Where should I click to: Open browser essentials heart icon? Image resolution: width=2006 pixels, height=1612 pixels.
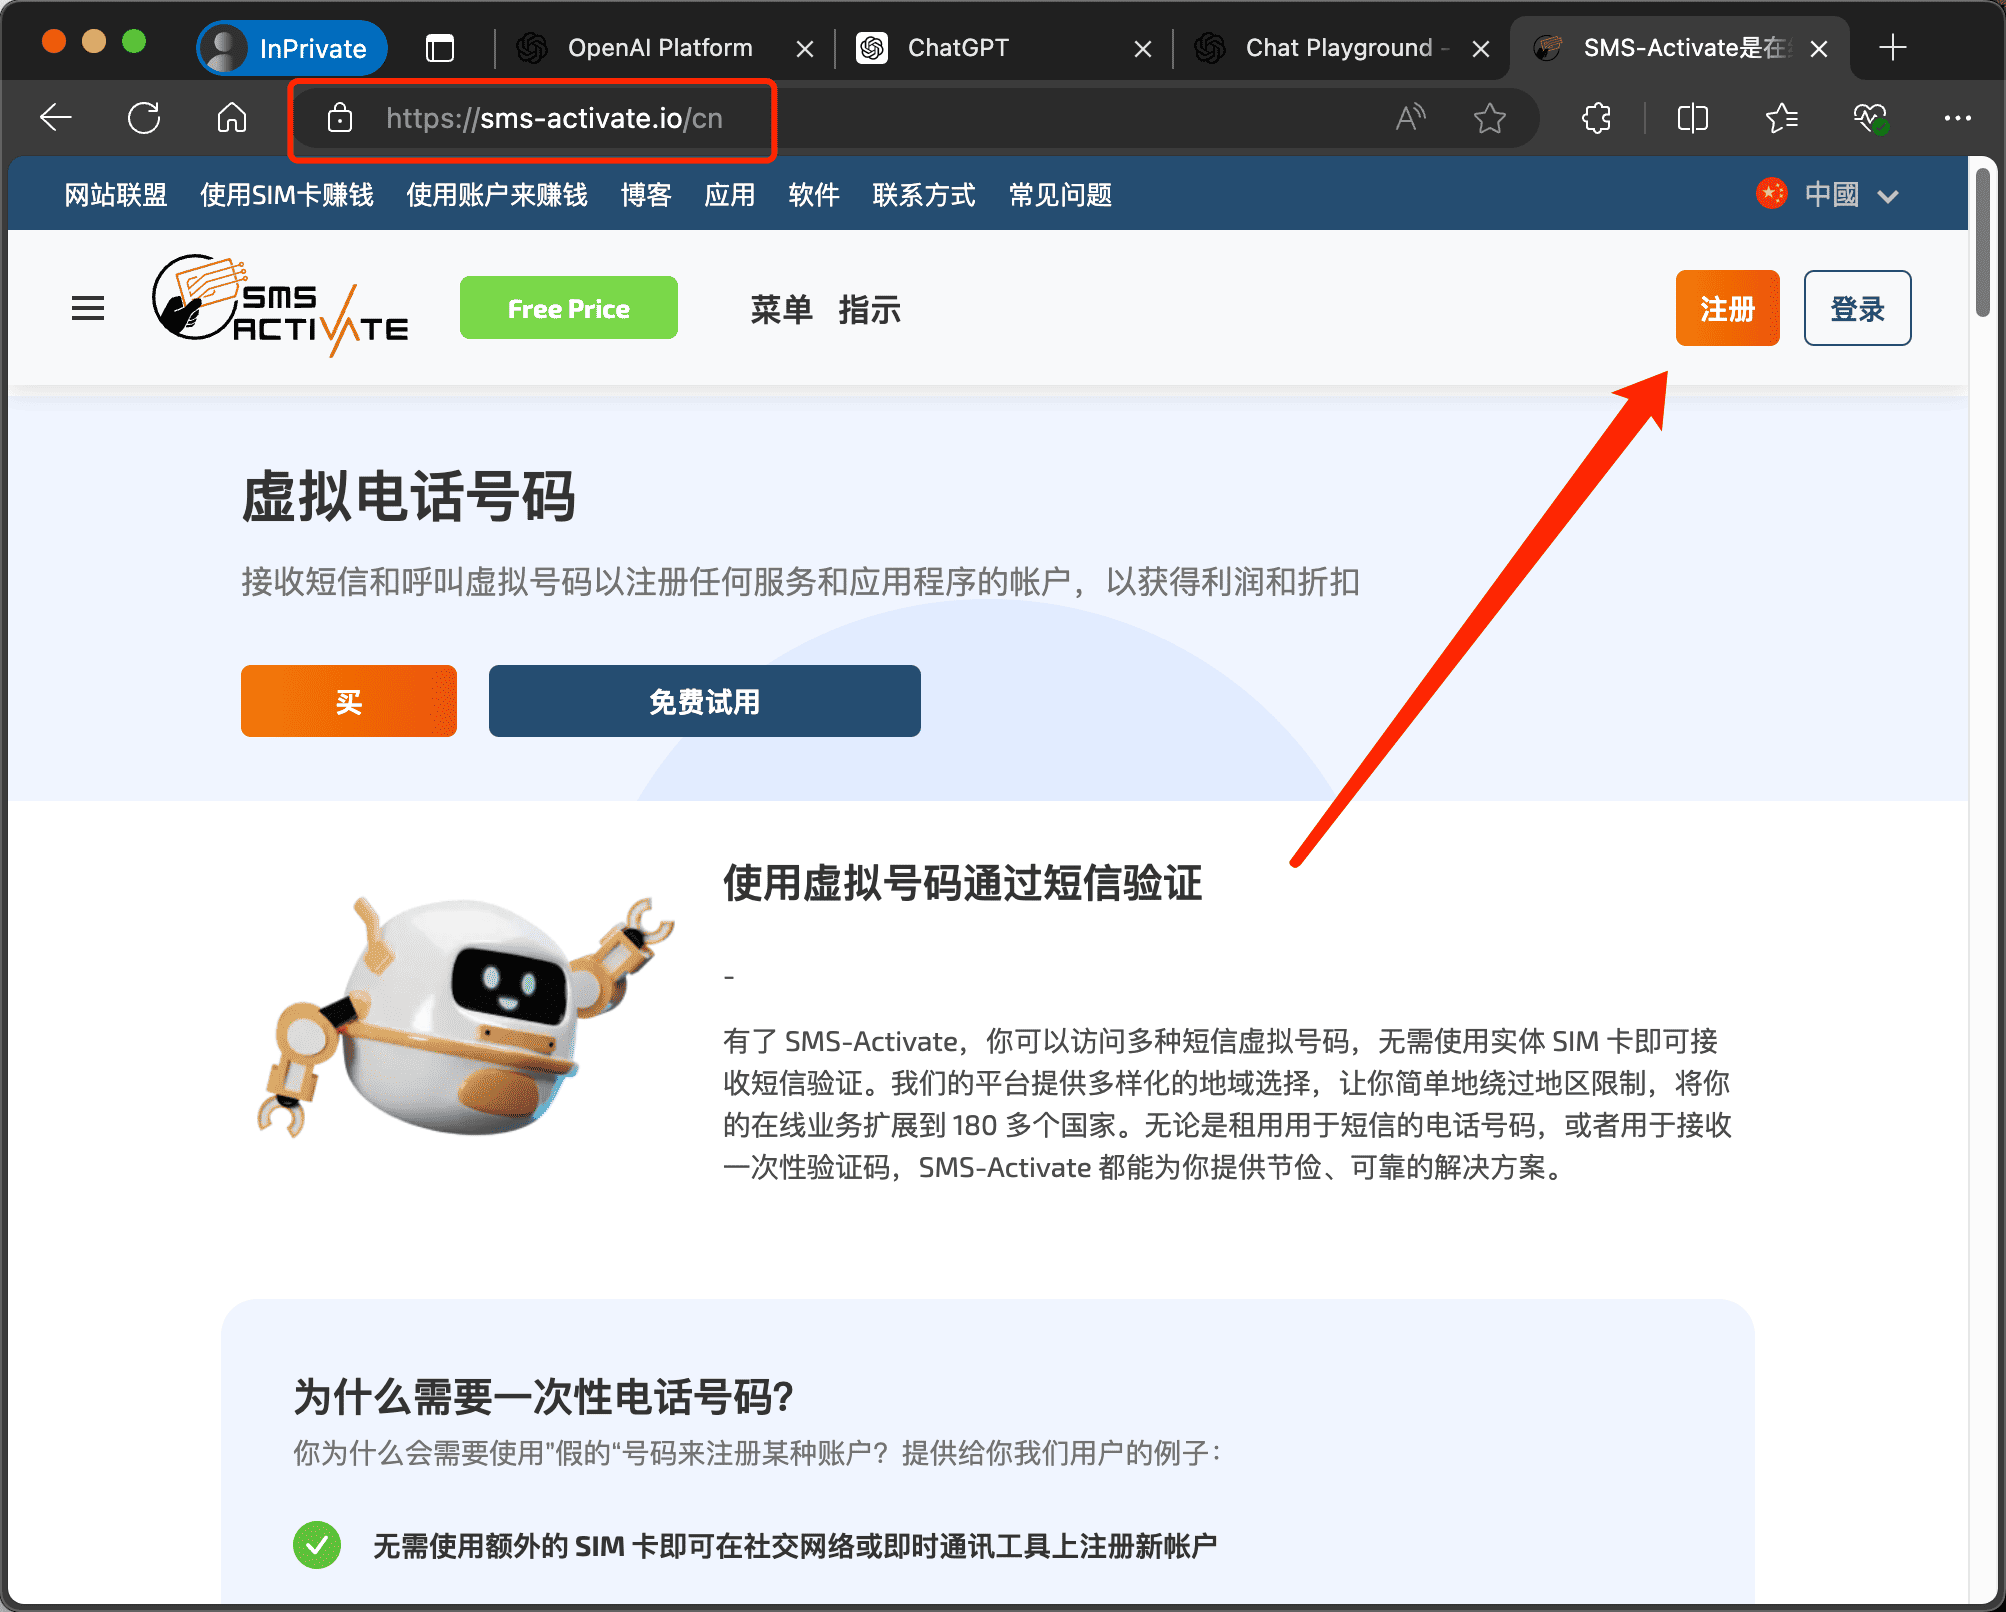[1869, 118]
